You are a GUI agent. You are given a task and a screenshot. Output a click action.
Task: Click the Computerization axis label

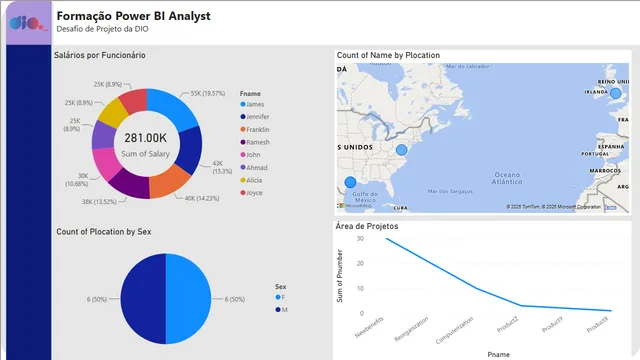pyautogui.click(x=454, y=330)
